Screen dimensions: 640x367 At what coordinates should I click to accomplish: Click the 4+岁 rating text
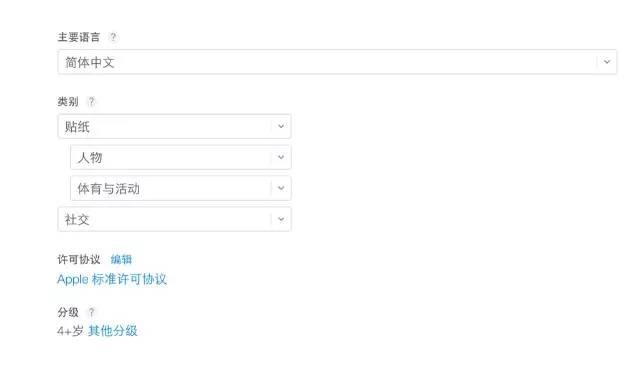pos(70,331)
